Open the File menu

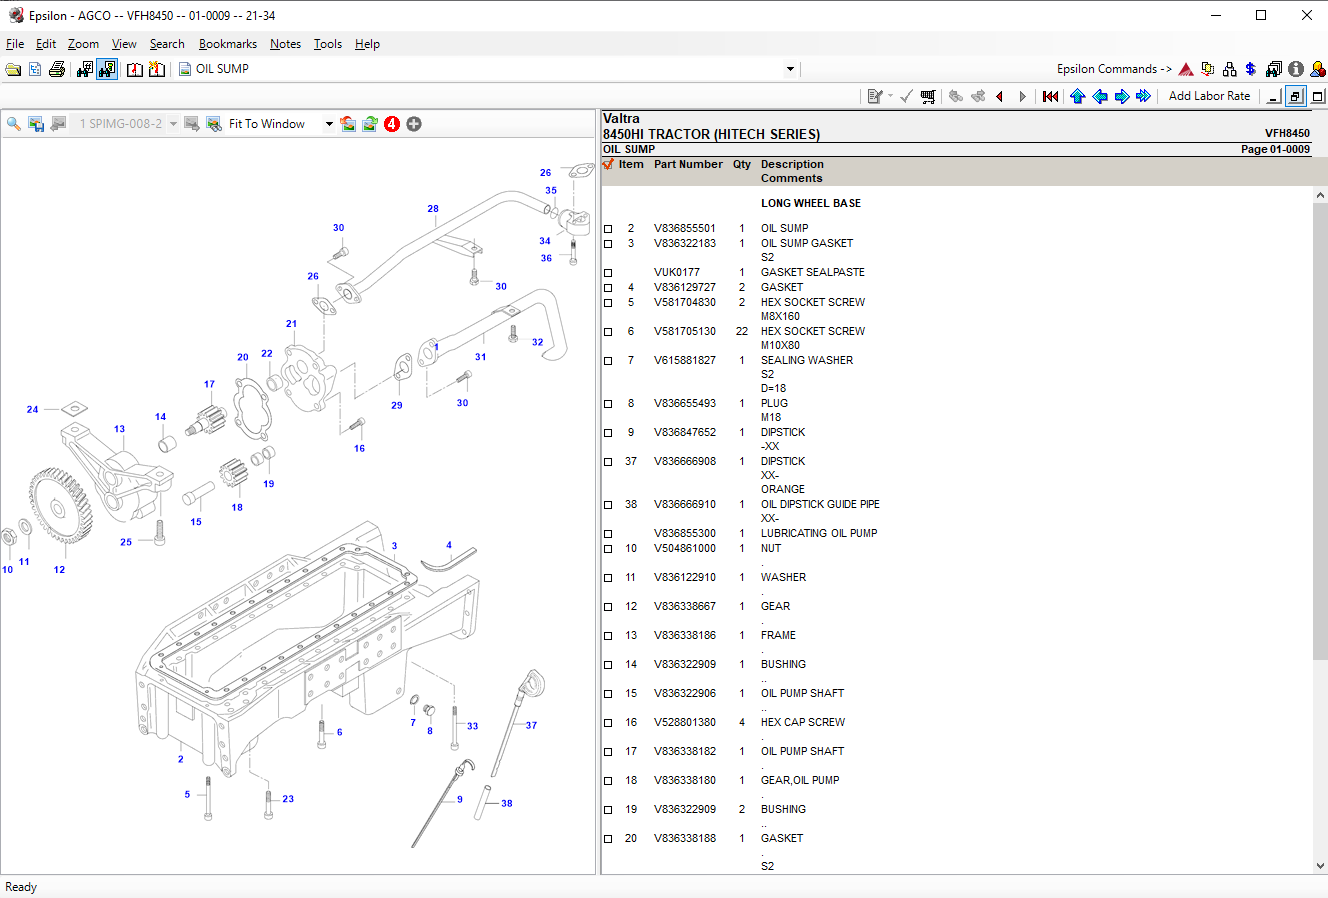[x=15, y=44]
